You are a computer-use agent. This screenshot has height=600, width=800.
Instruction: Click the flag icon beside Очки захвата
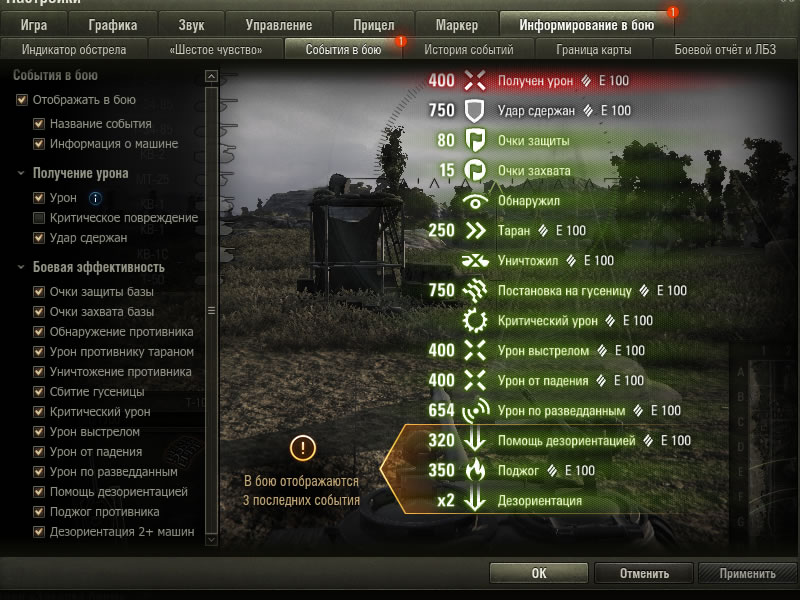point(474,170)
